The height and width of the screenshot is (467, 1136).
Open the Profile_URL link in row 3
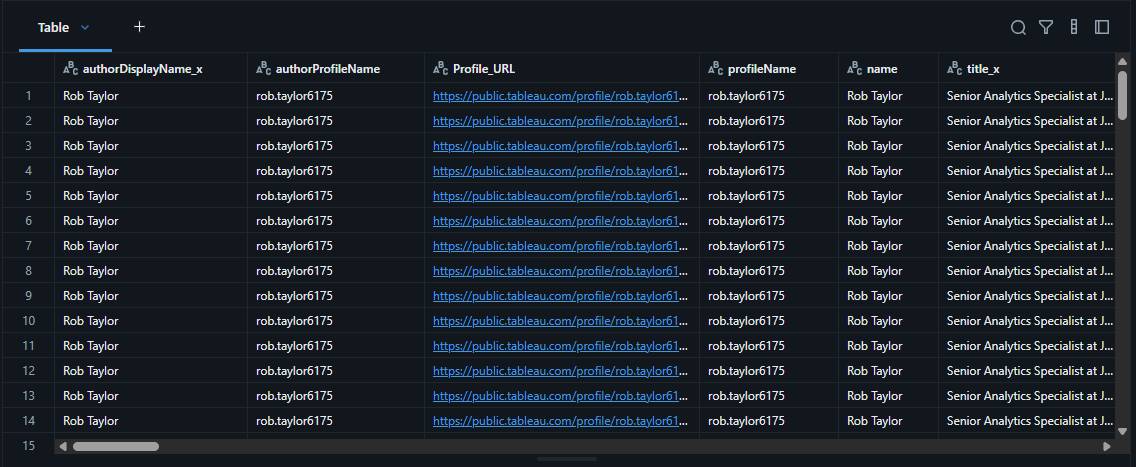pos(560,146)
